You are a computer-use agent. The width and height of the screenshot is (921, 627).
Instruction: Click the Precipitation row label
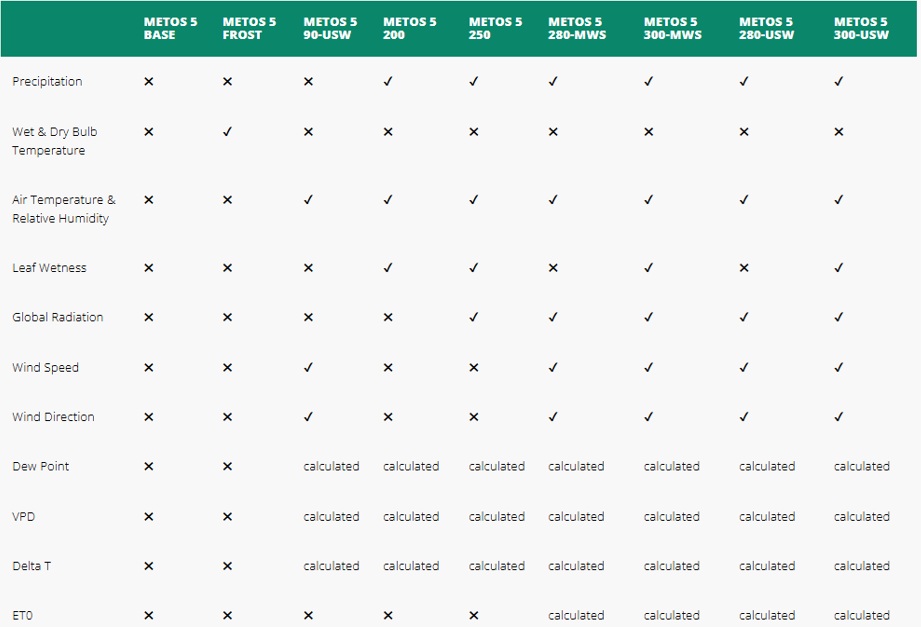coord(47,82)
